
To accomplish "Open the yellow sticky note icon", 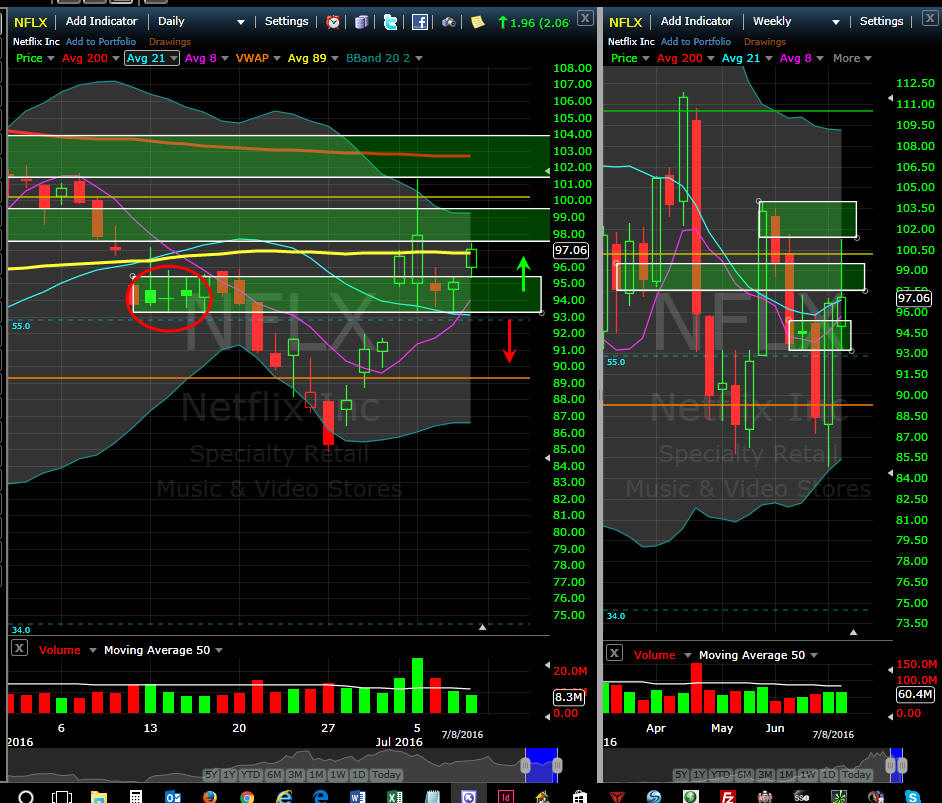I will 478,22.
